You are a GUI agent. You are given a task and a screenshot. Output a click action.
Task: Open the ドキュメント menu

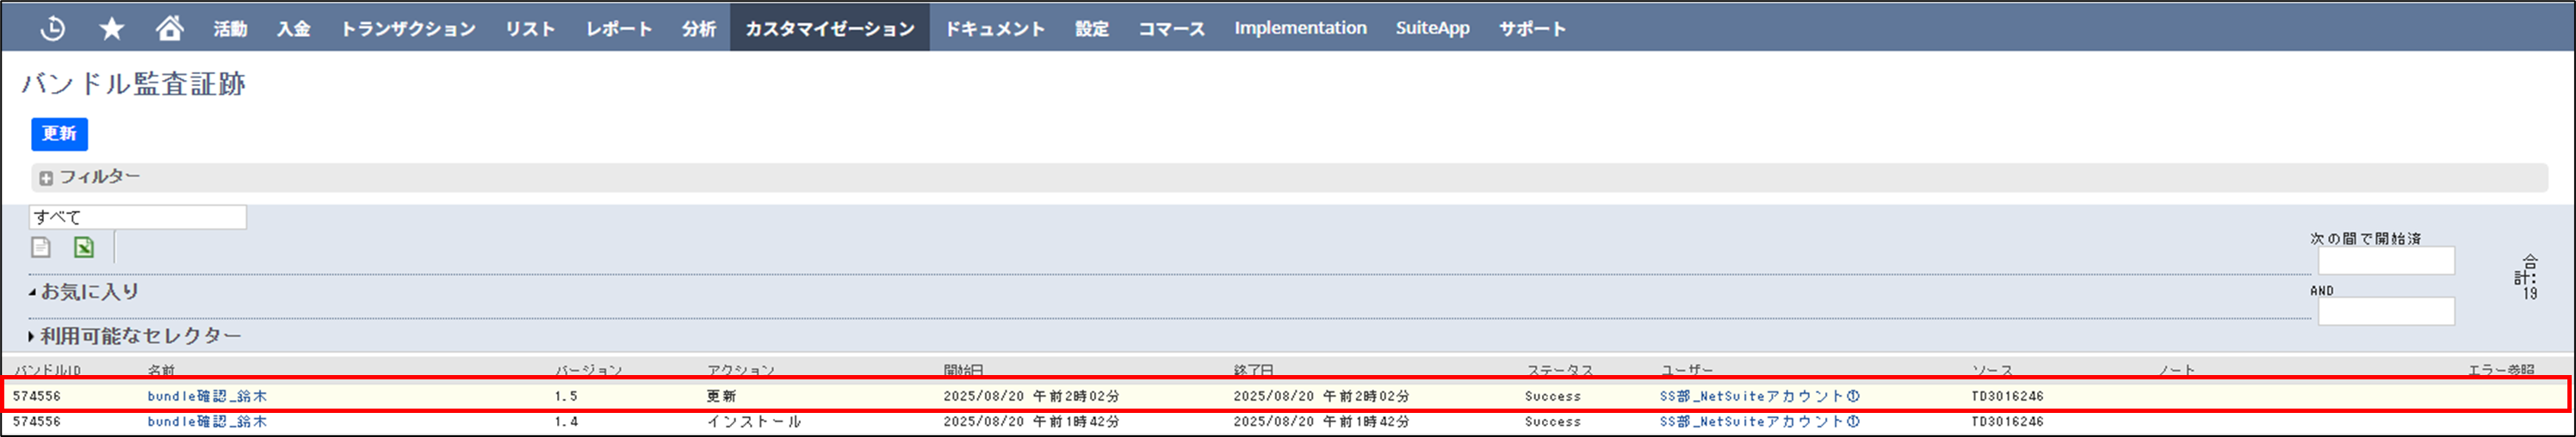[x=995, y=28]
